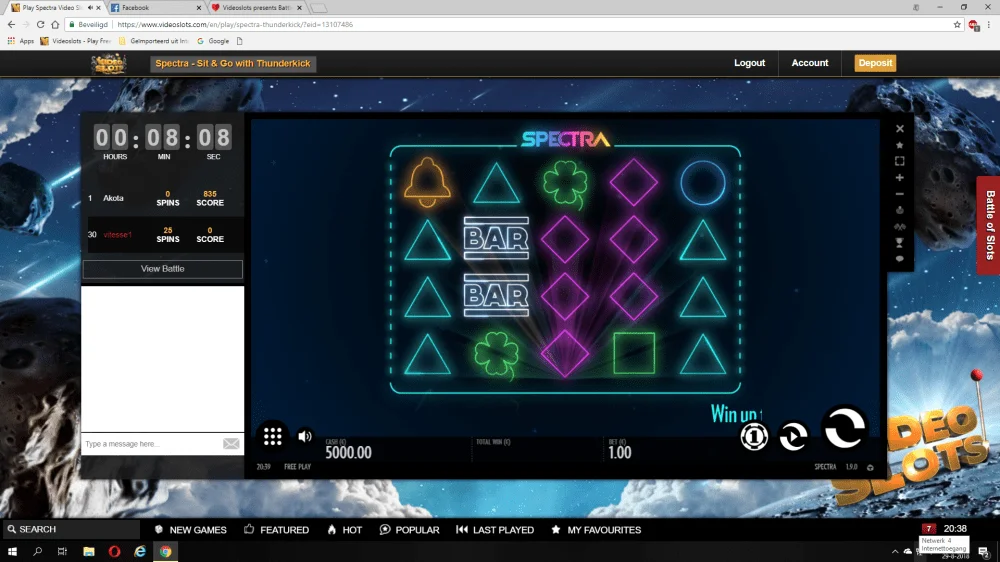Viewport: 1000px width, 562px height.
Task: Open the Battle of Slots side tab
Action: (x=989, y=225)
